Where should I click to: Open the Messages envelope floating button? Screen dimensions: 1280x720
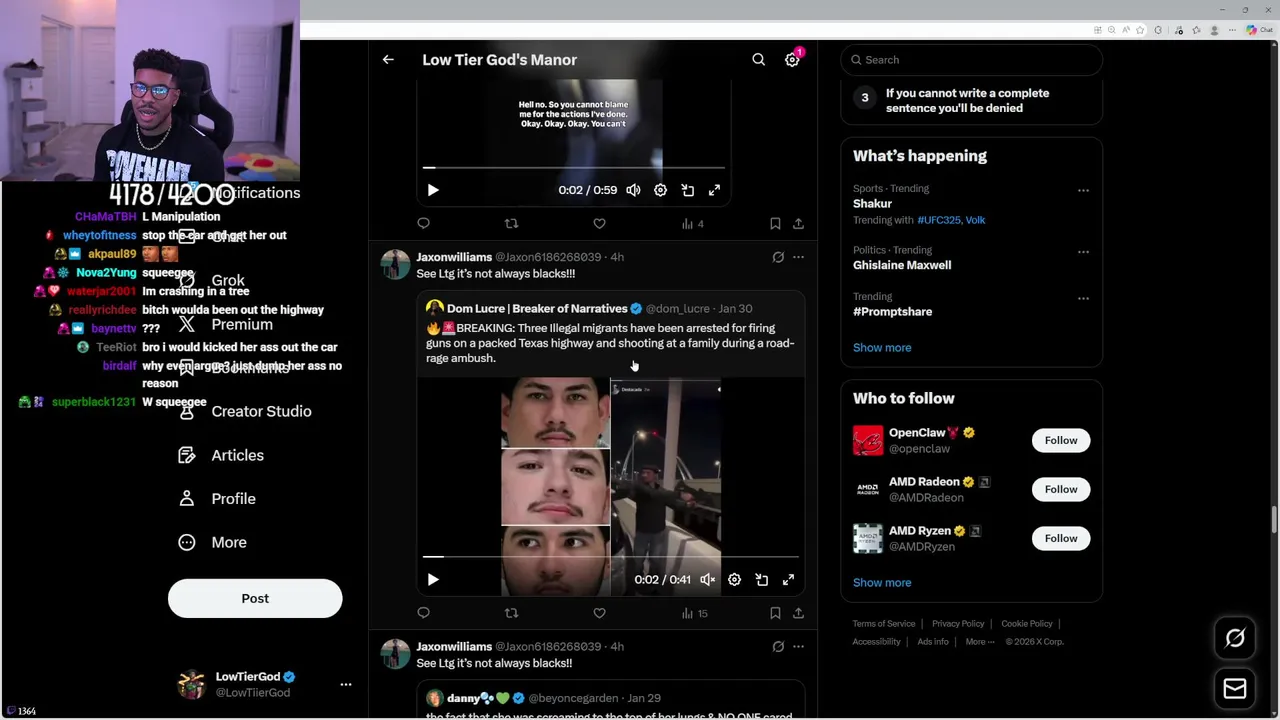pos(1235,688)
